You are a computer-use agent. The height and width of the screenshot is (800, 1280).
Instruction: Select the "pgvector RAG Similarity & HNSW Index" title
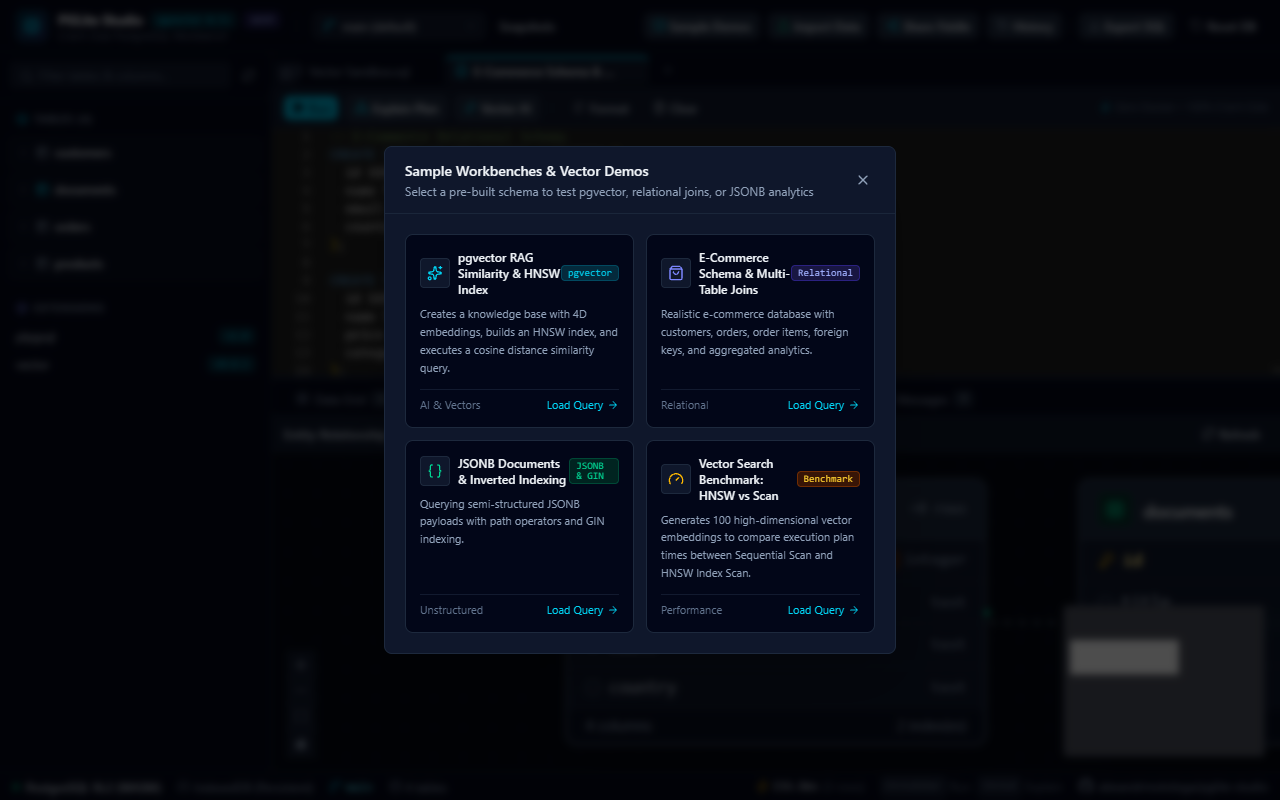click(x=509, y=274)
